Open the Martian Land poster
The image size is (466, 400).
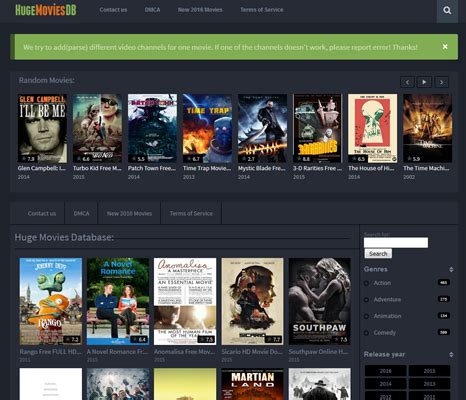click(x=253, y=384)
